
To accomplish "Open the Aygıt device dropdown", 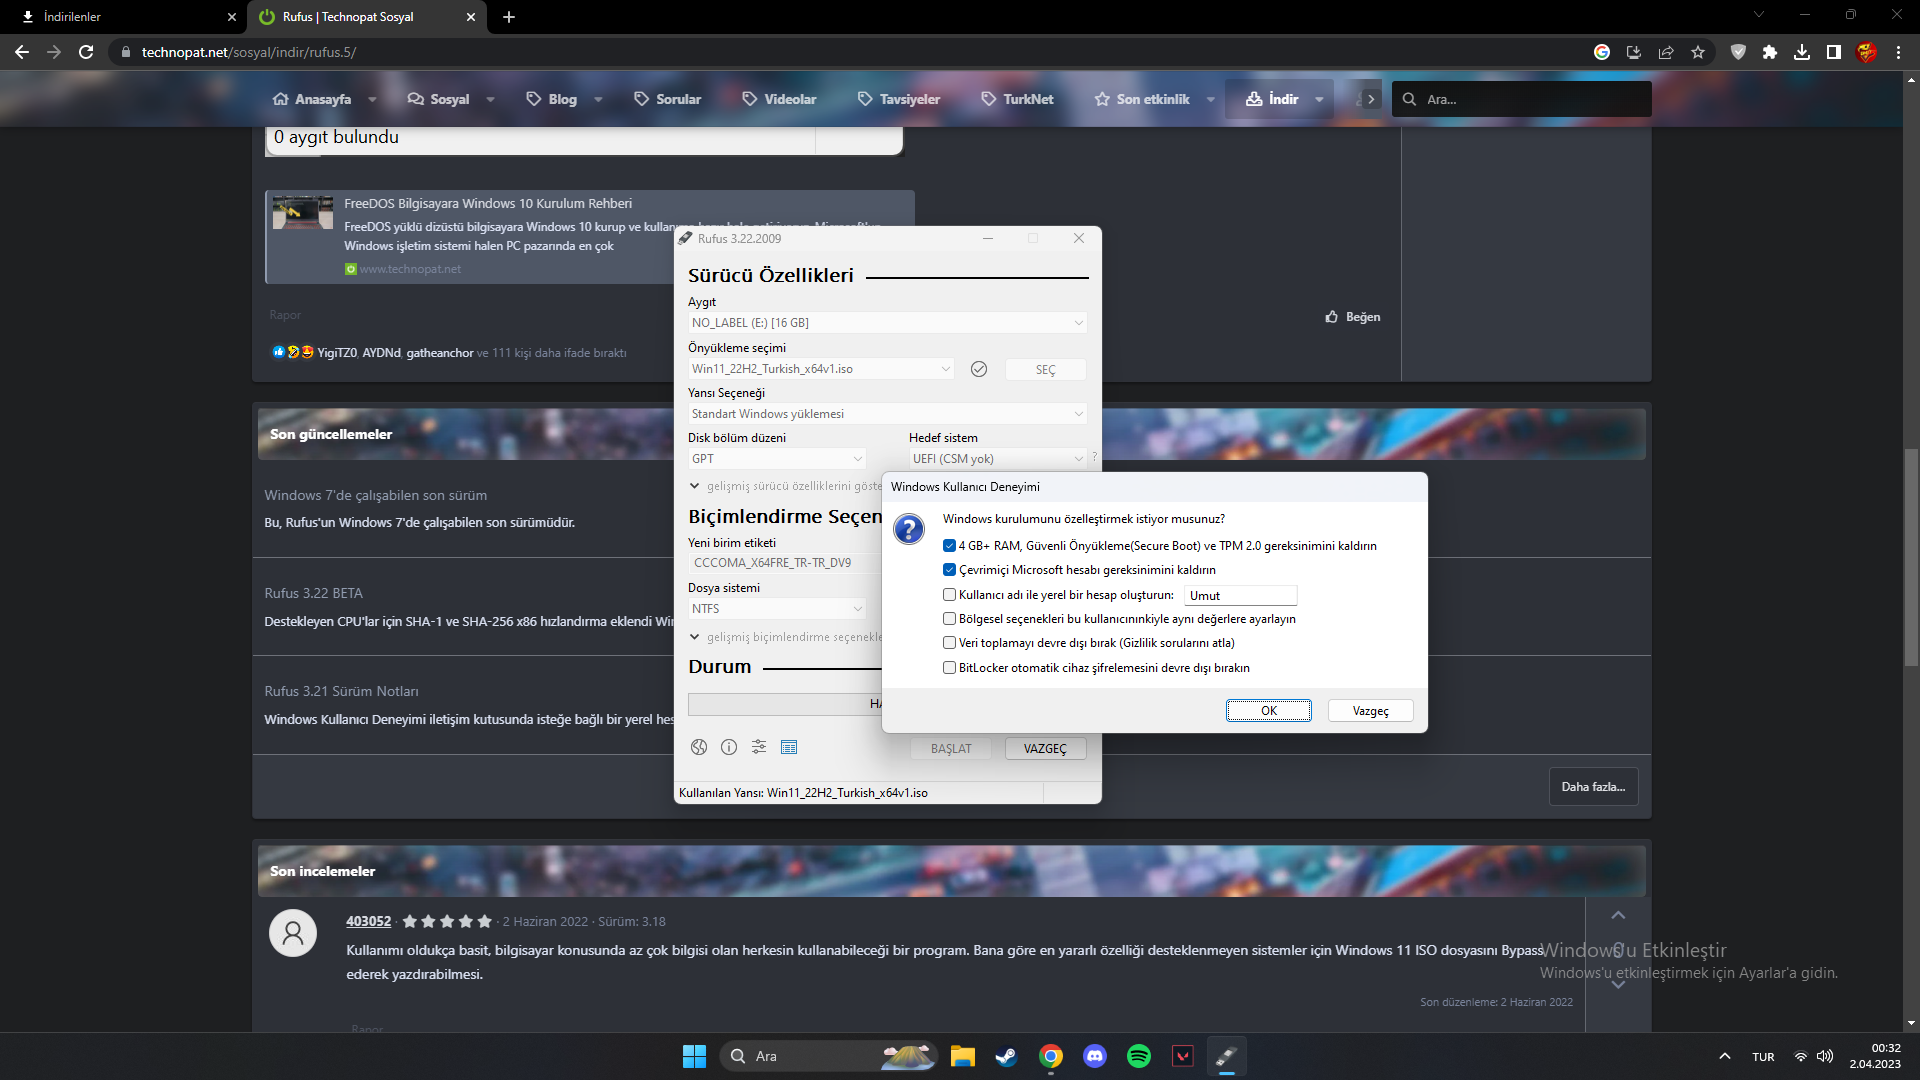I will (x=887, y=323).
